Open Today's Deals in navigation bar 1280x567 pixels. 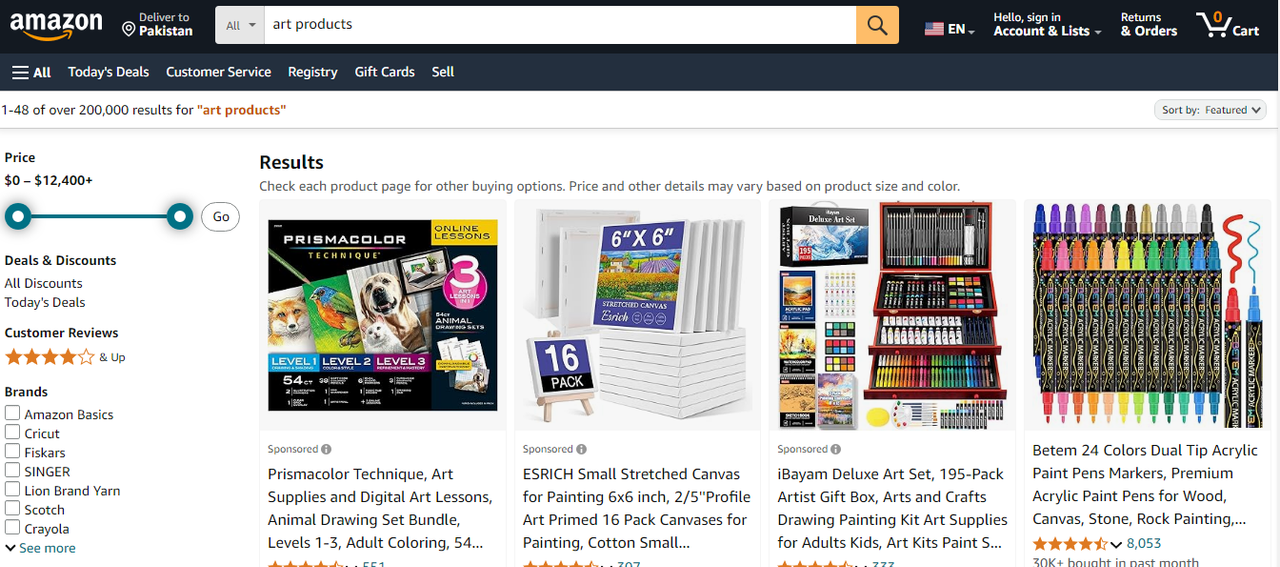click(108, 72)
